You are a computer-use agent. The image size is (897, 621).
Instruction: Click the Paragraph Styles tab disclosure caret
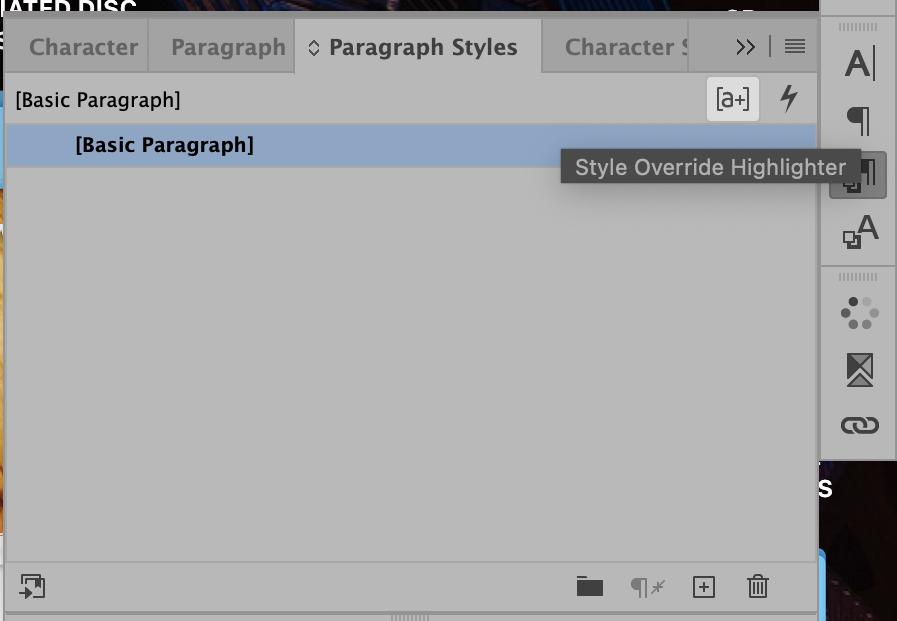[313, 46]
